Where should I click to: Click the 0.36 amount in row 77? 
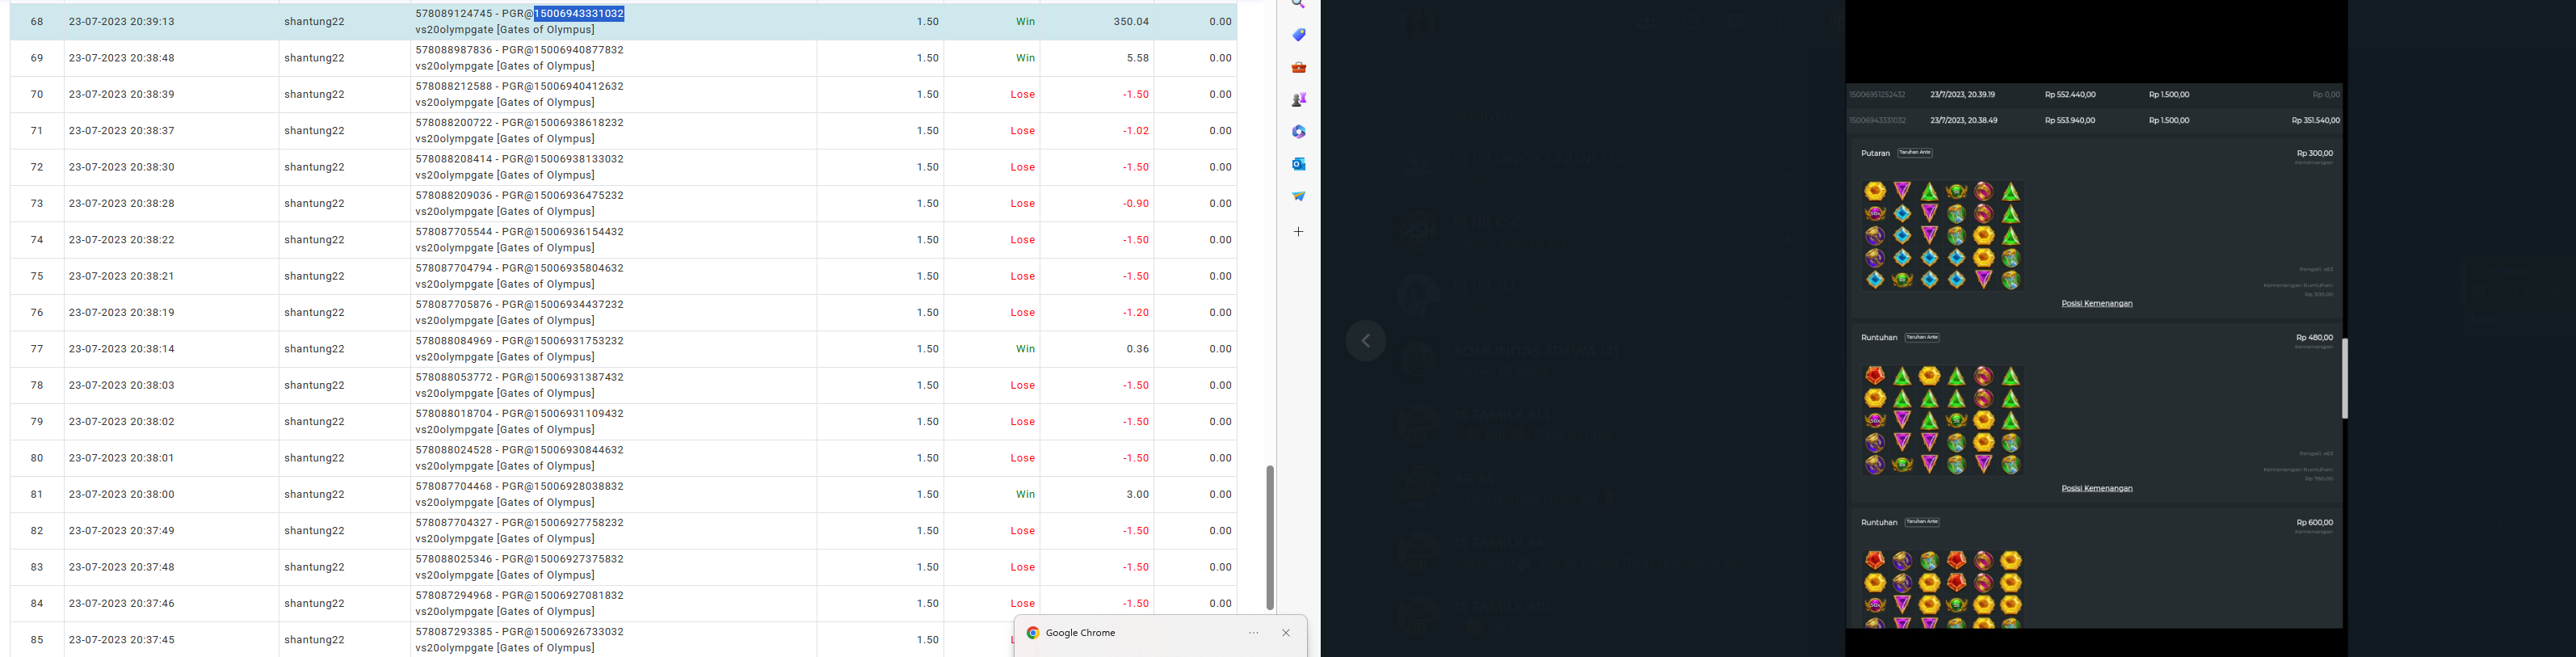pos(1138,349)
